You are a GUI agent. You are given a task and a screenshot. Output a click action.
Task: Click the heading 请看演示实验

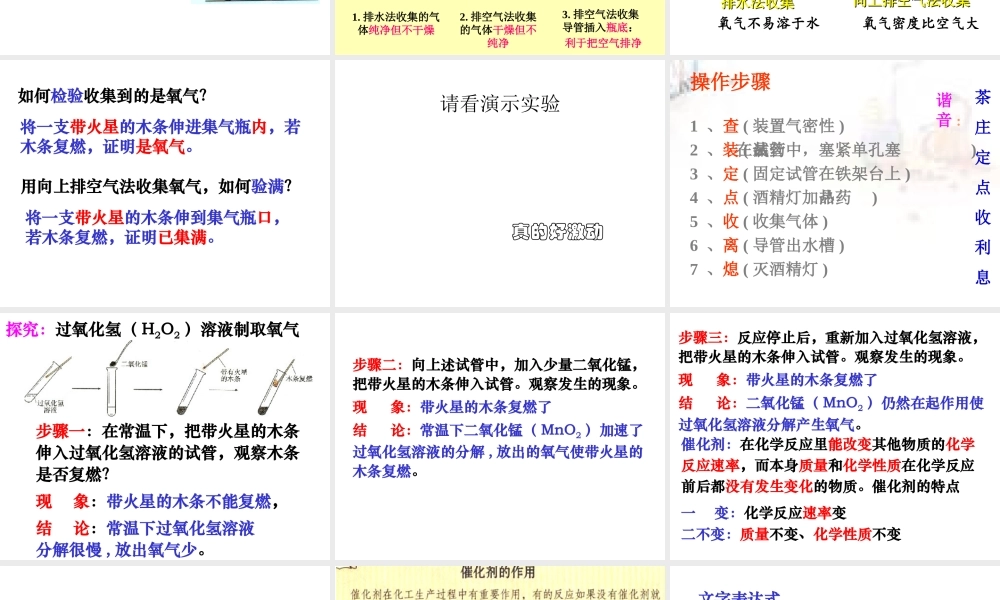(500, 103)
